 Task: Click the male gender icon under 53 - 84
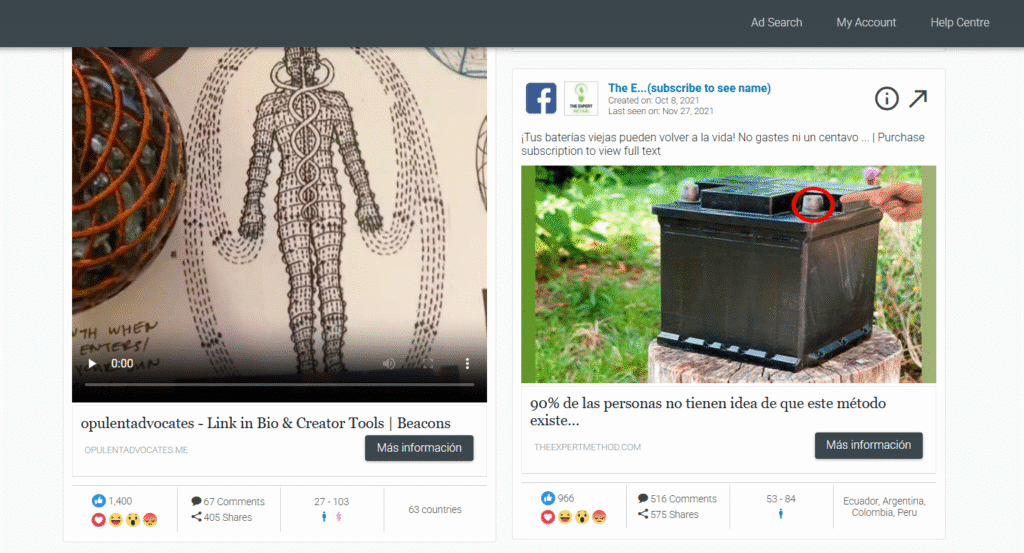(780, 514)
